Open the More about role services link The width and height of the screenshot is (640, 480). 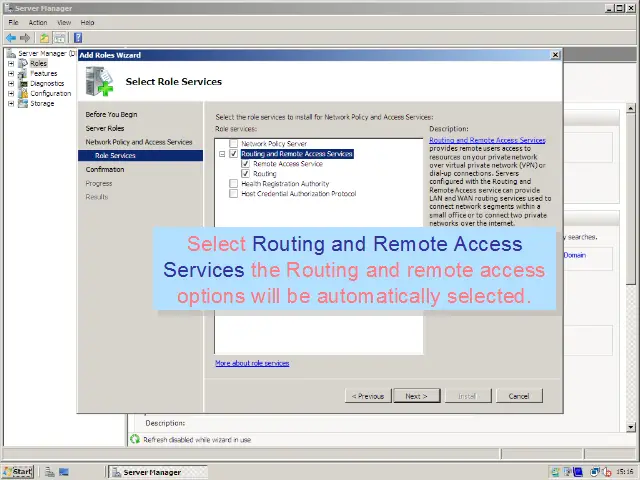[252, 363]
